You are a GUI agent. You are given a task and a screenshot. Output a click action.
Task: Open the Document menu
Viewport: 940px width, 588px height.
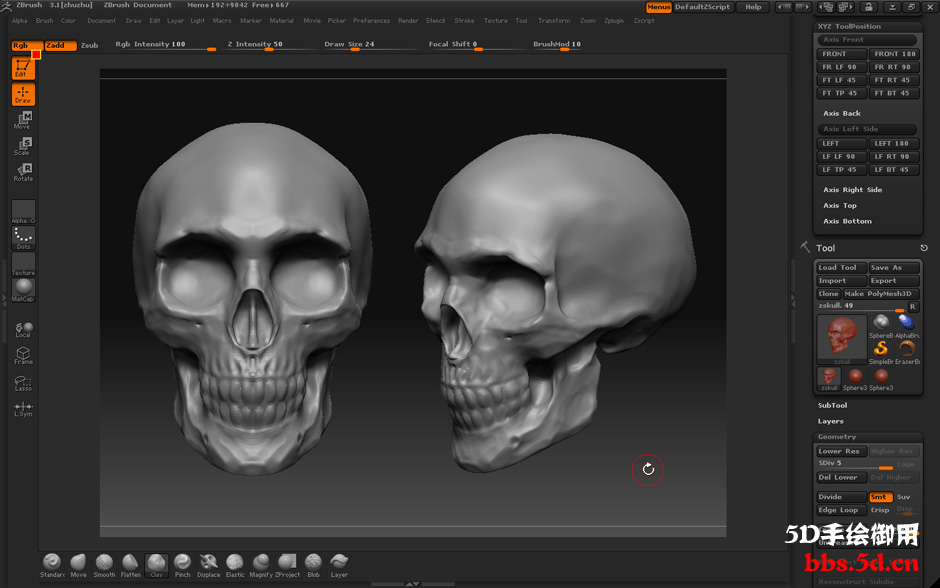click(101, 20)
